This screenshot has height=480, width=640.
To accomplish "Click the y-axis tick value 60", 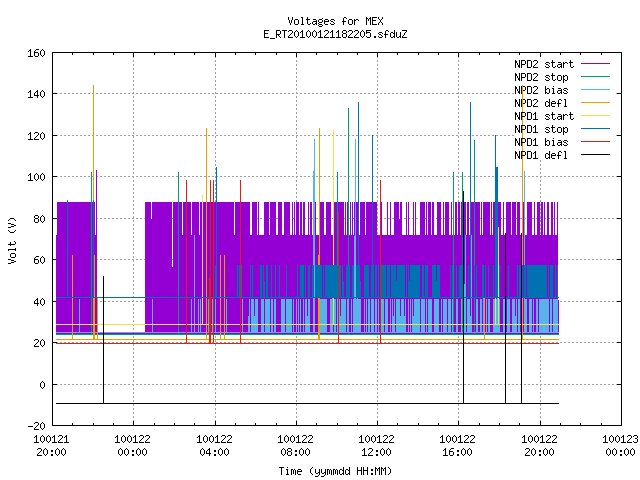I will (40, 260).
